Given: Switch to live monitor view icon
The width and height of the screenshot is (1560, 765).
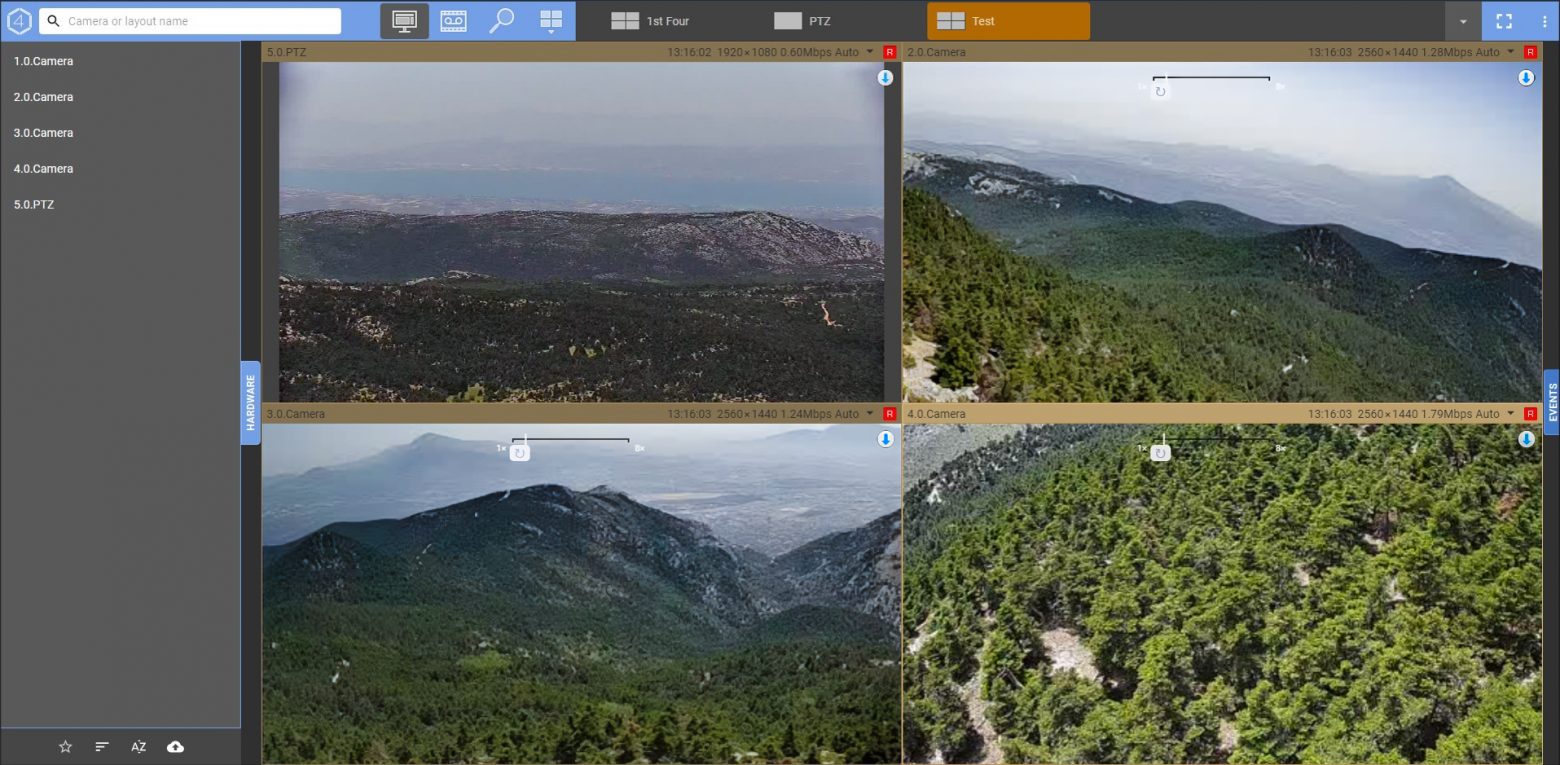Looking at the screenshot, I should point(404,21).
